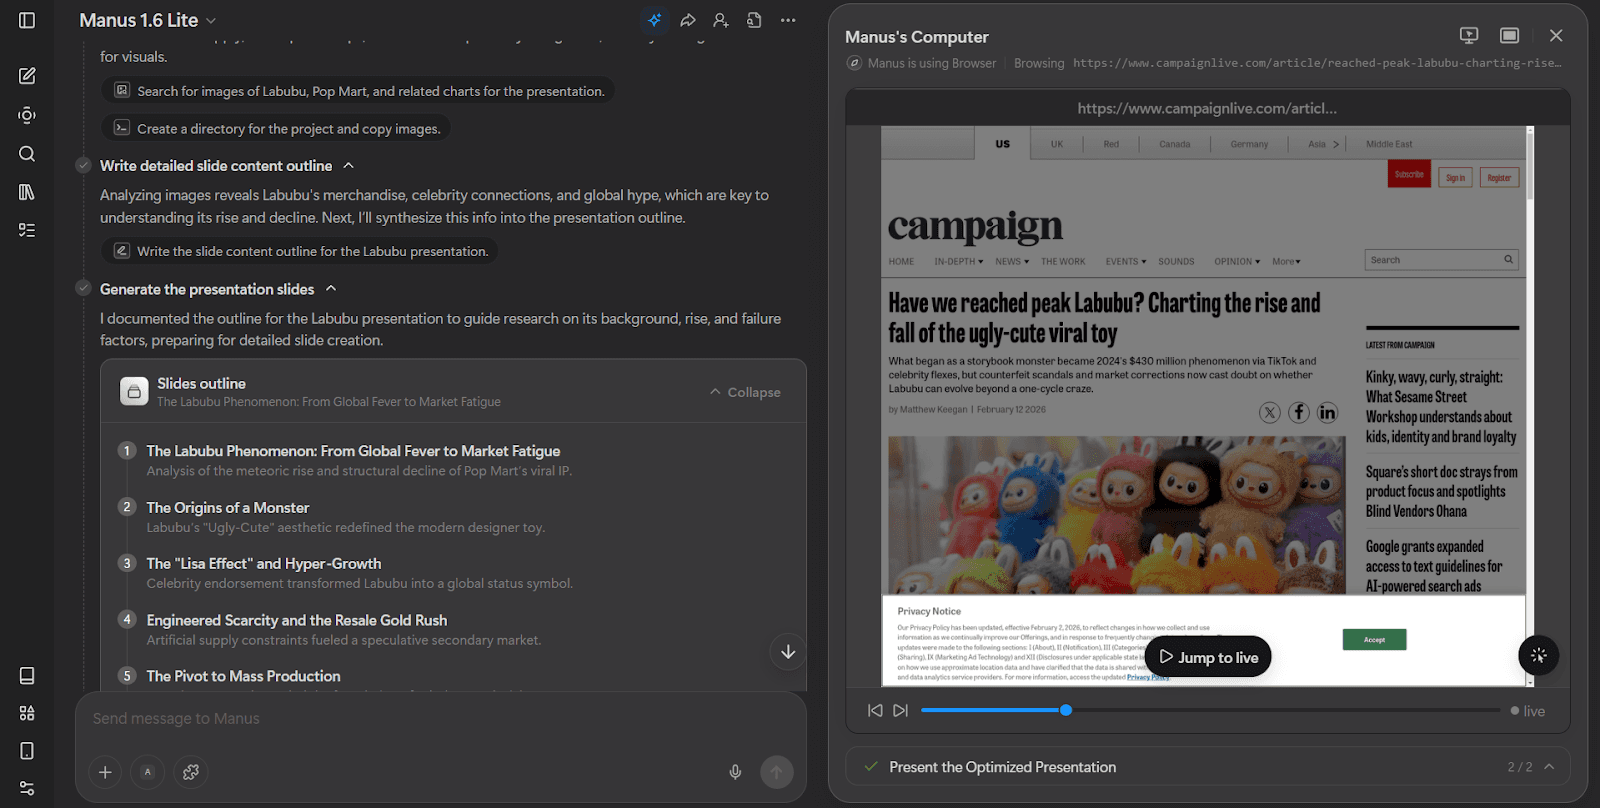The width and height of the screenshot is (1600, 808).
Task: Share the article via the Facebook icon
Action: point(1299,412)
